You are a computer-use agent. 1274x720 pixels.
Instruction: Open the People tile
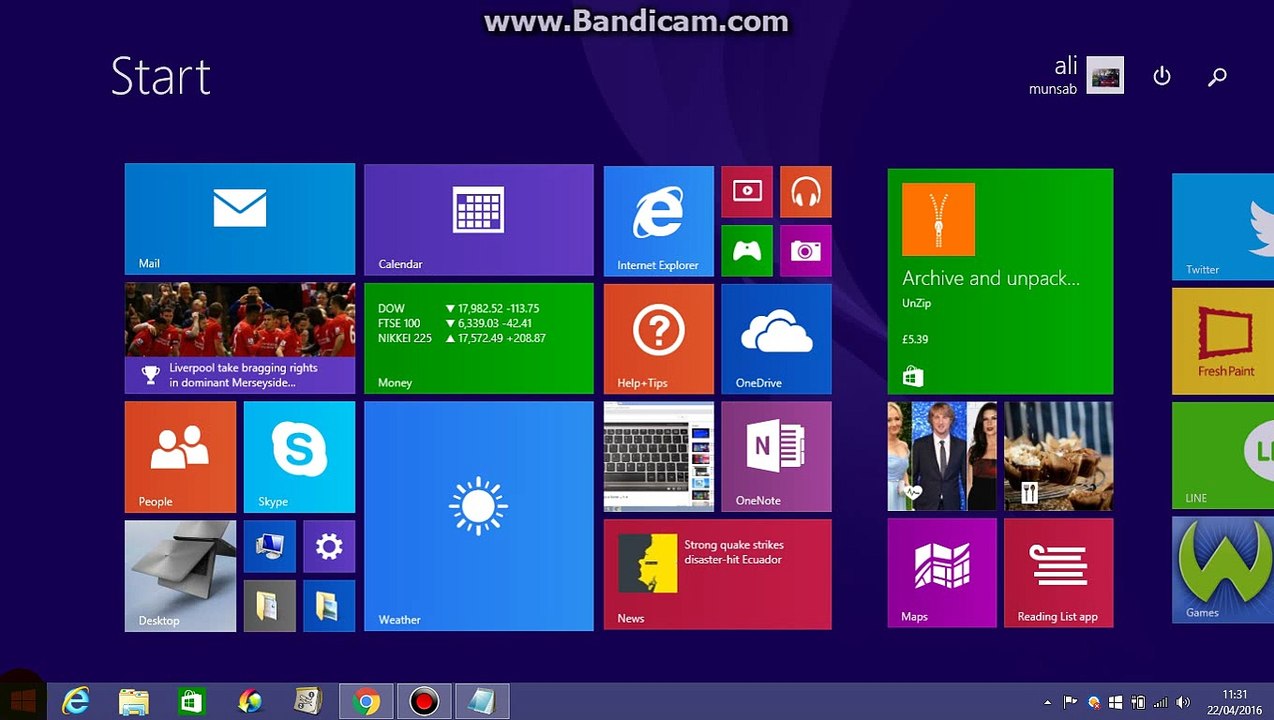pos(181,457)
